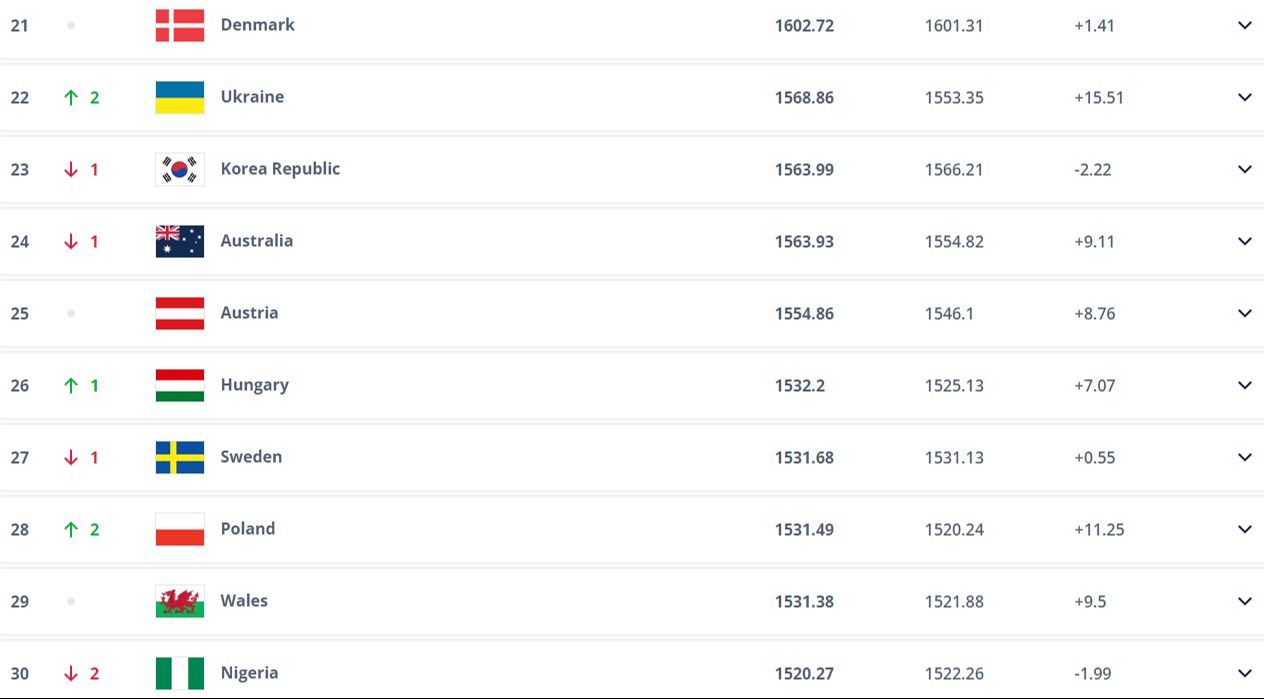The width and height of the screenshot is (1264, 699).
Task: Open the Poland team name link
Action: (x=248, y=529)
